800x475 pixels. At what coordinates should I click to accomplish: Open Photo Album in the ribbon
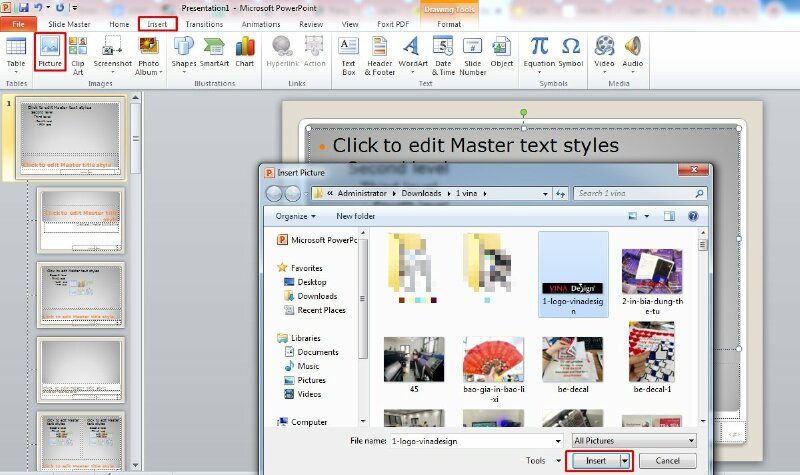(x=148, y=55)
